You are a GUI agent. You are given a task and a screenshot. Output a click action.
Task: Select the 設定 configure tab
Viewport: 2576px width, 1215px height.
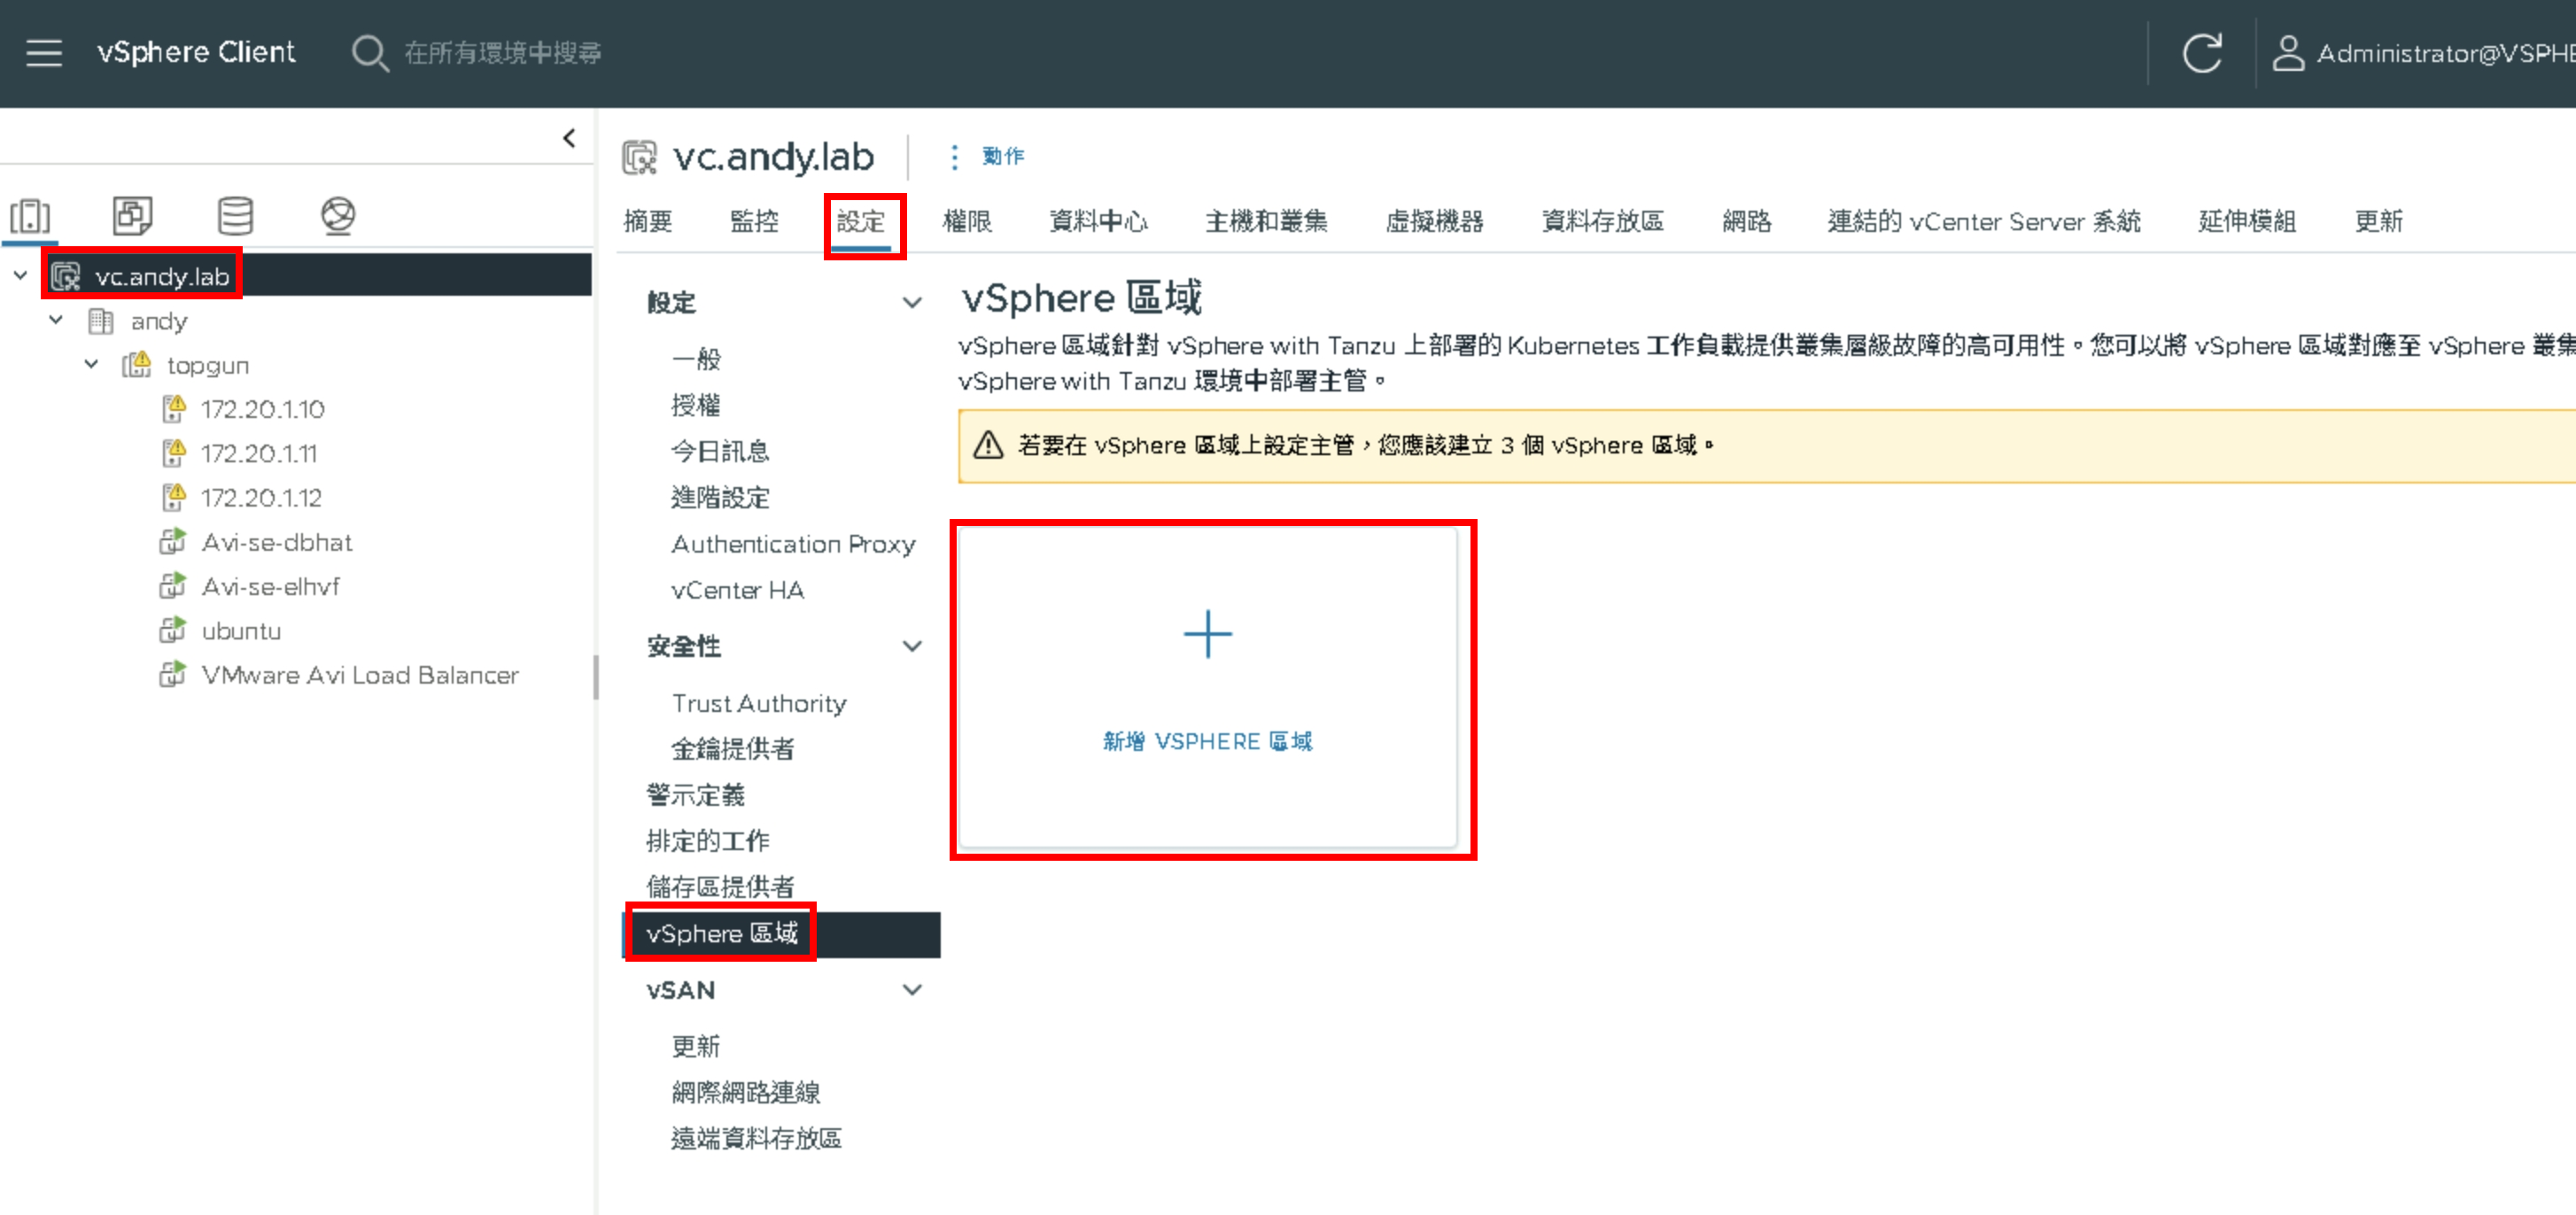(861, 221)
